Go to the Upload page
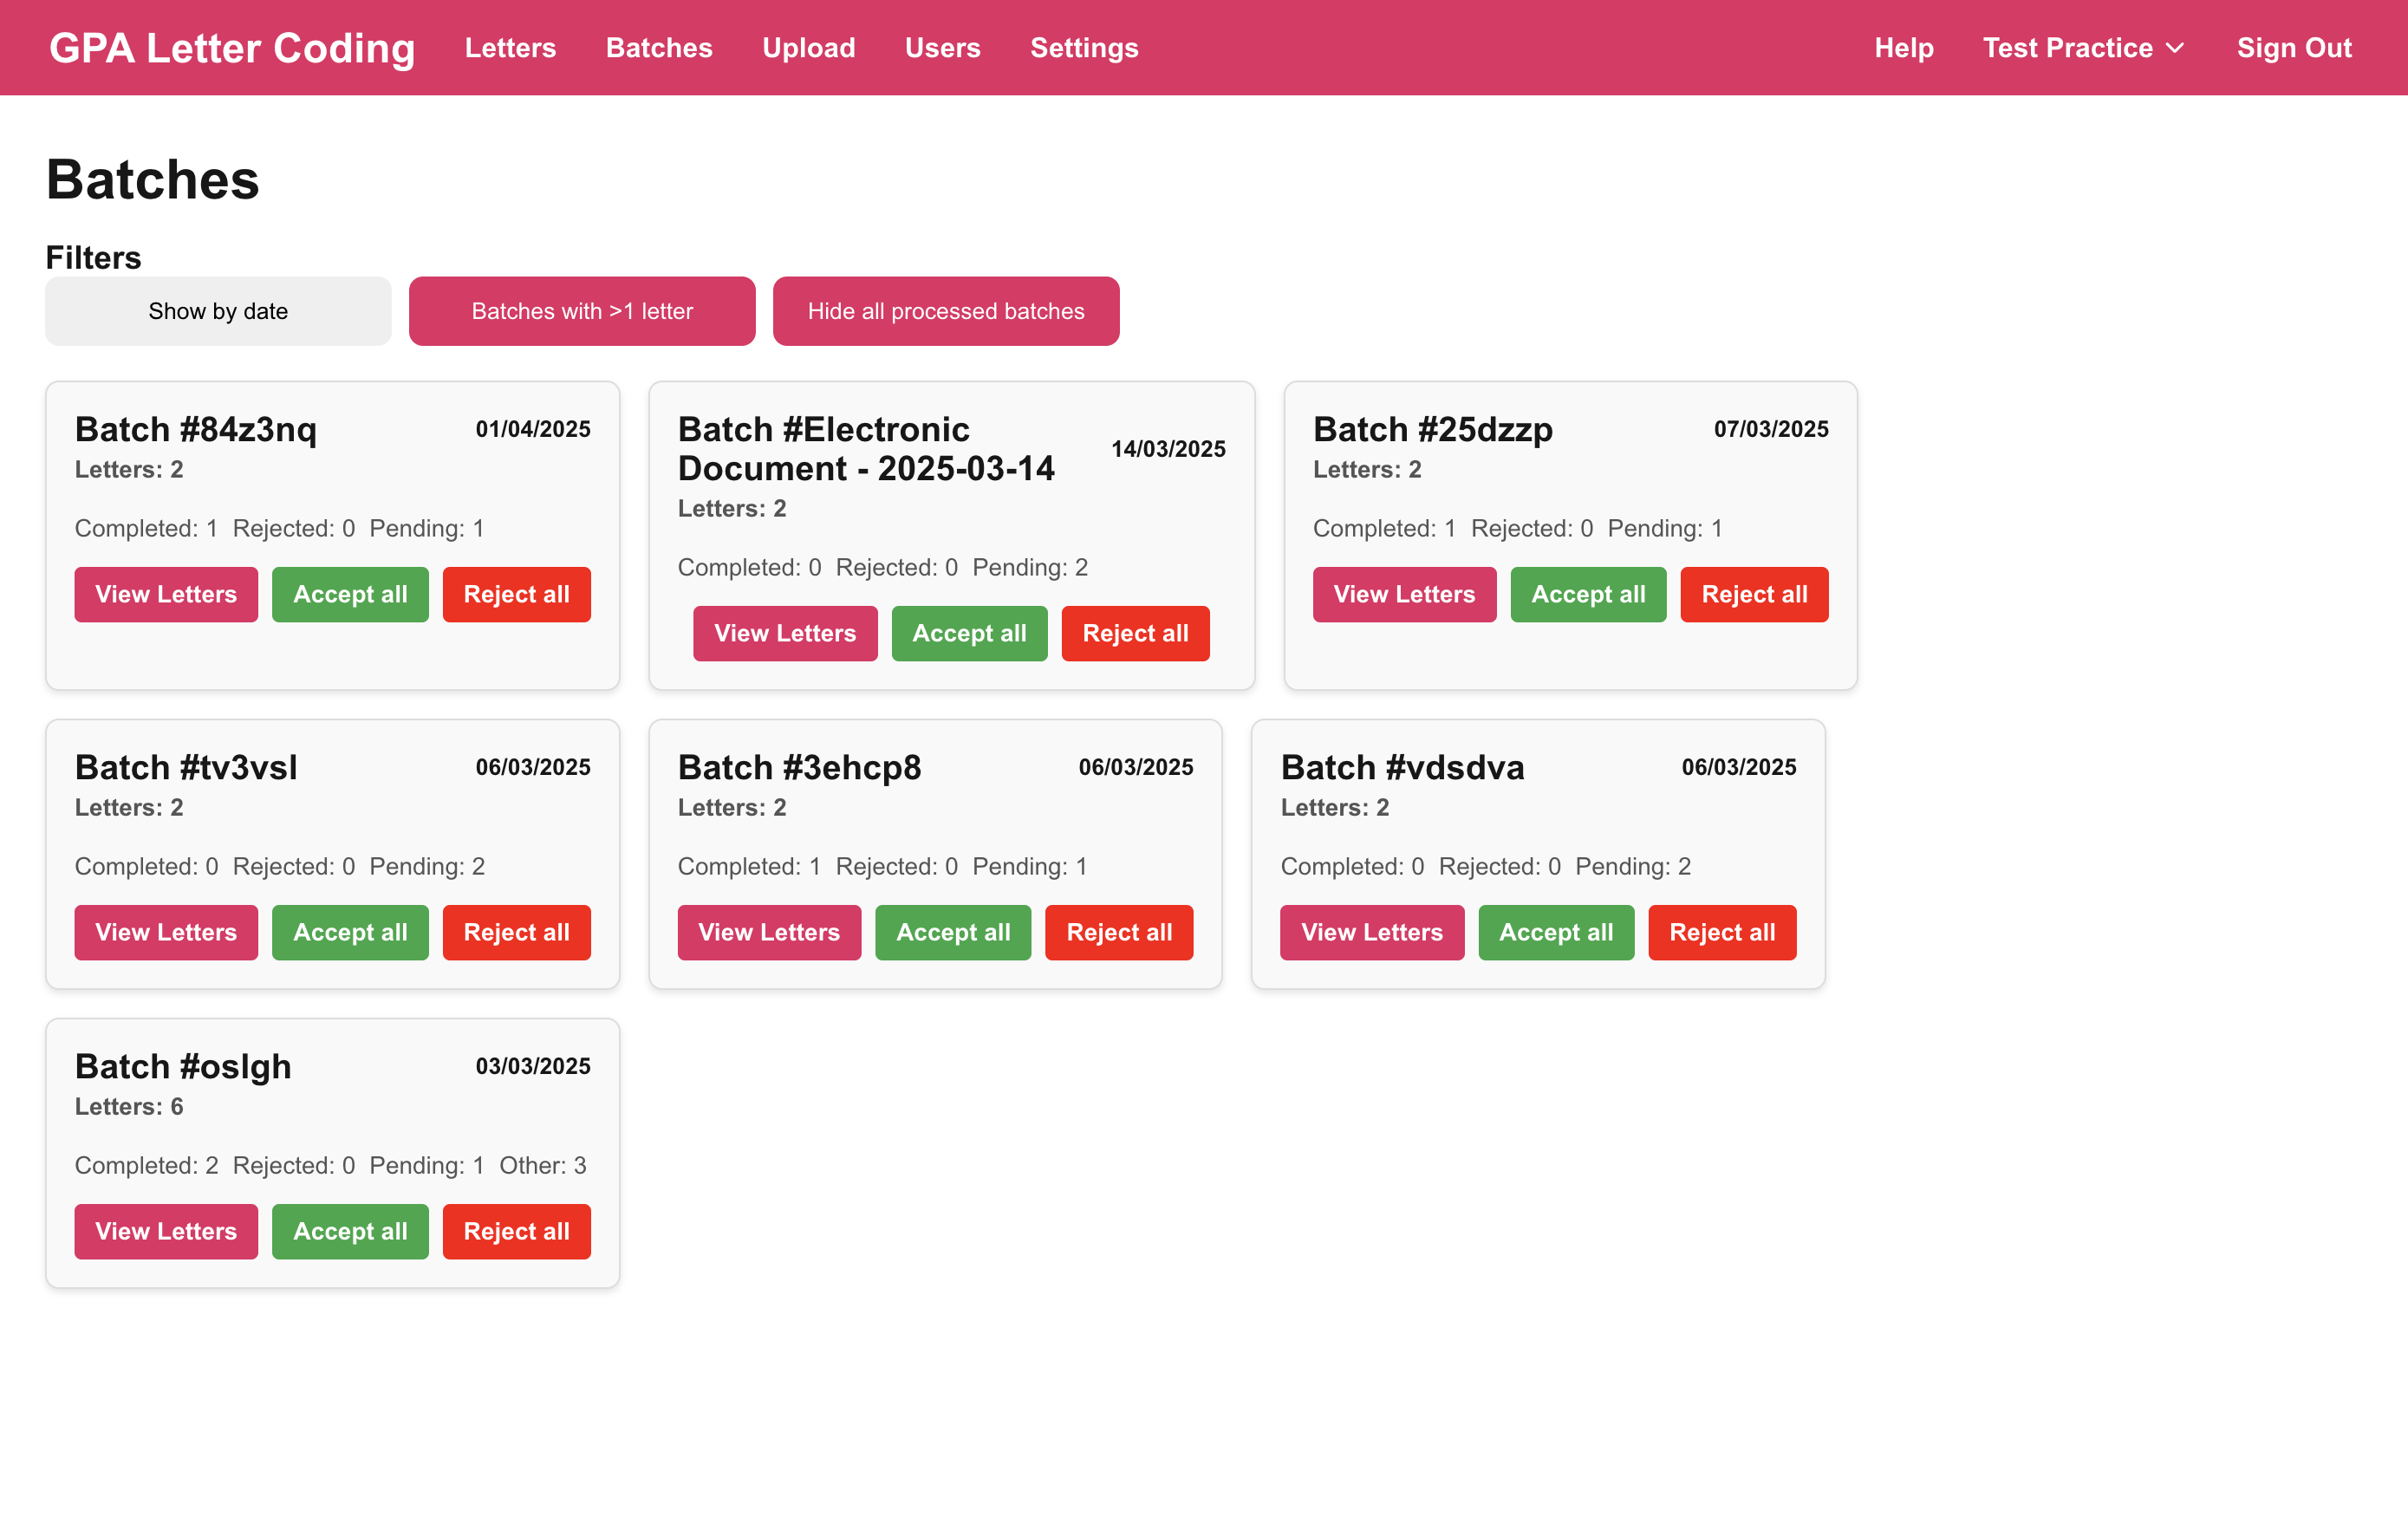 coord(808,48)
